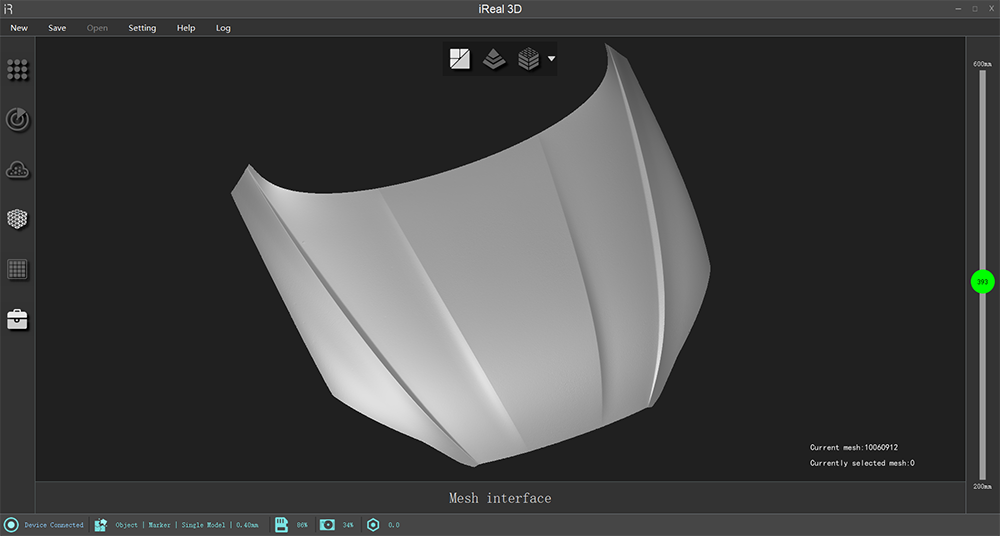Image resolution: width=1000 pixels, height=536 pixels.
Task: Select the hexagonal mesh icon in sidebar
Action: point(18,219)
